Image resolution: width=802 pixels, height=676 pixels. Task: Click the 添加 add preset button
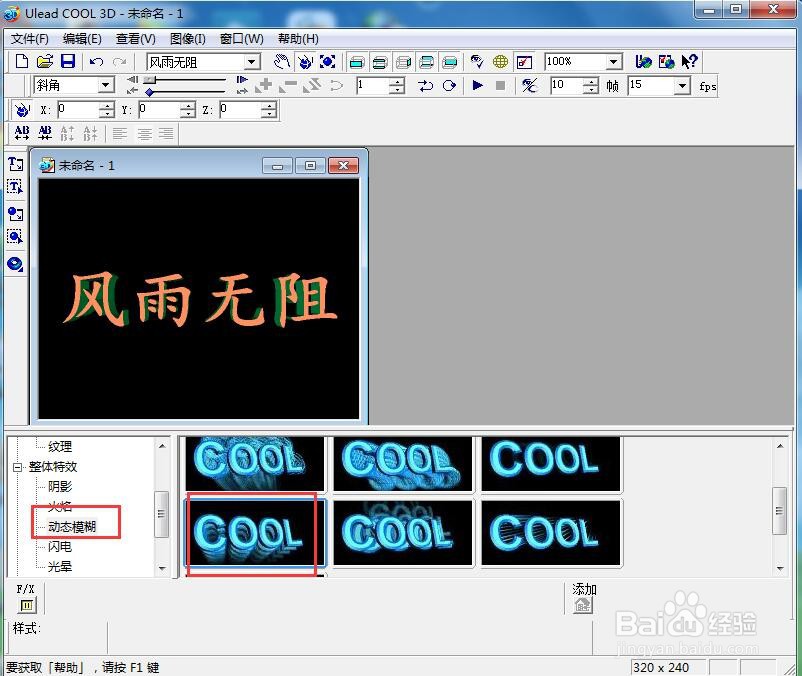coord(583,605)
